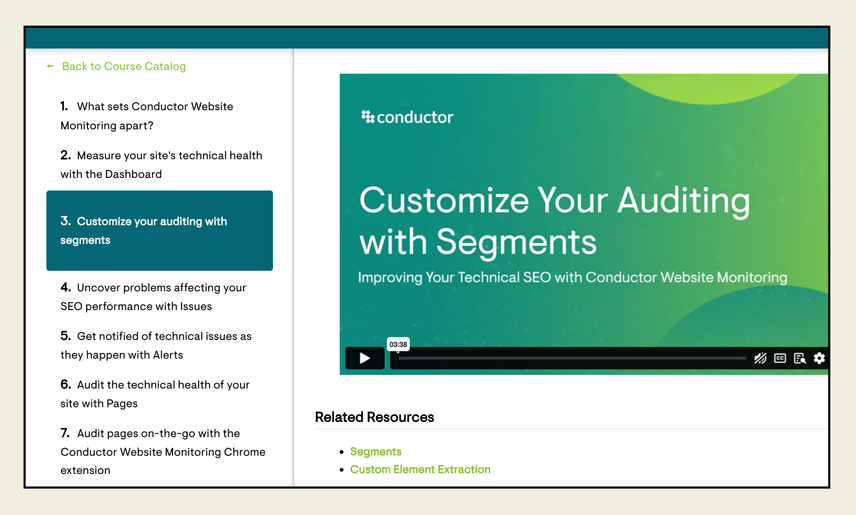Viewport: 856px width, 515px height.
Task: Go back to Course Catalog
Action: click(x=123, y=66)
